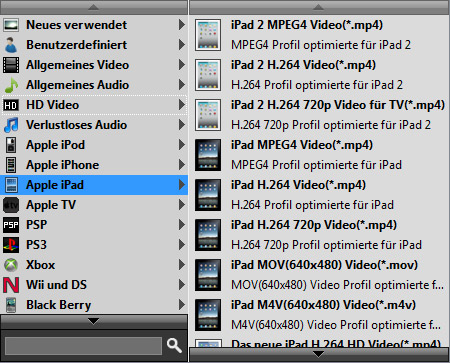This screenshot has width=450, height=363.
Task: Click the Apple iPod device icon
Action: point(11,145)
